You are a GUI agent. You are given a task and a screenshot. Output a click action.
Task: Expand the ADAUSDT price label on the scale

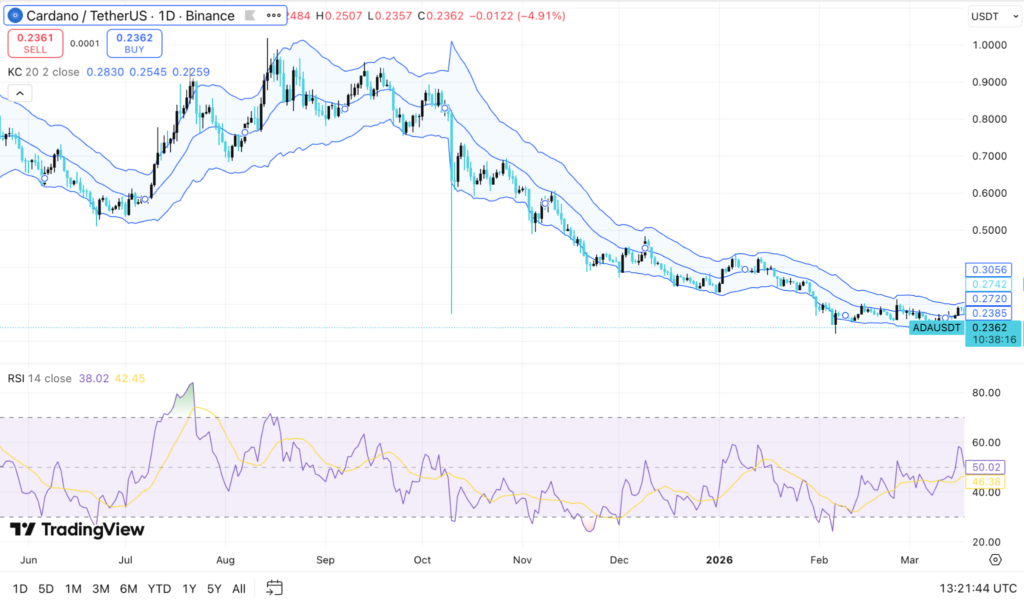click(x=936, y=327)
